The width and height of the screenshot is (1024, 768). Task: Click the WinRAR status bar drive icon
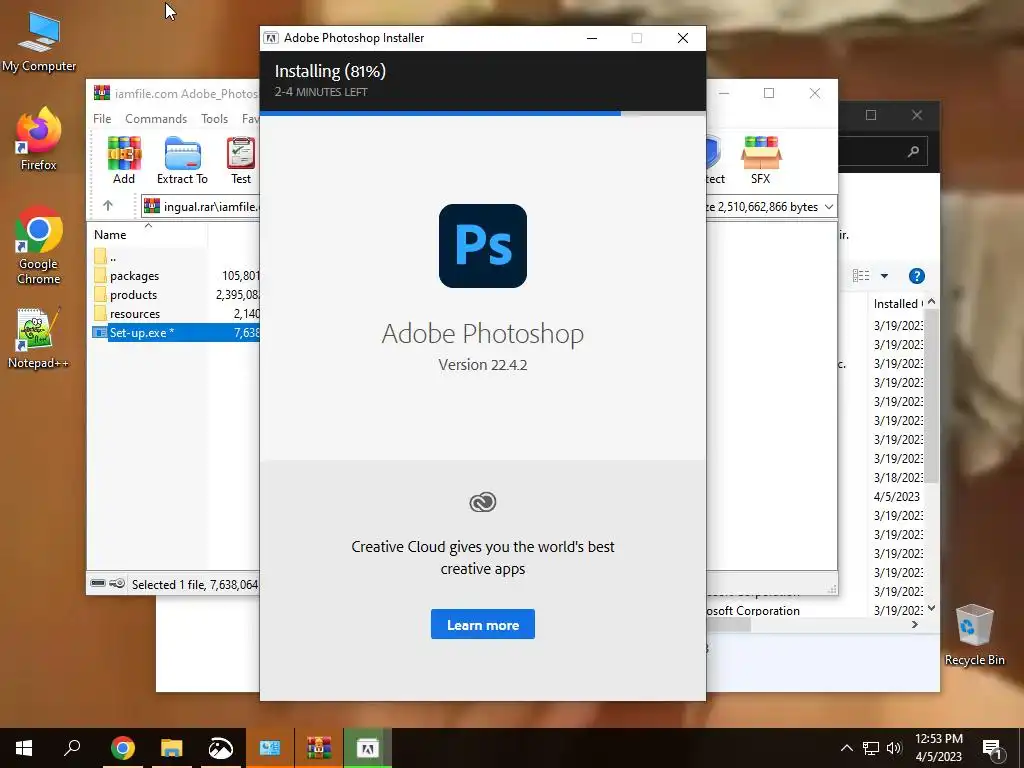point(98,583)
